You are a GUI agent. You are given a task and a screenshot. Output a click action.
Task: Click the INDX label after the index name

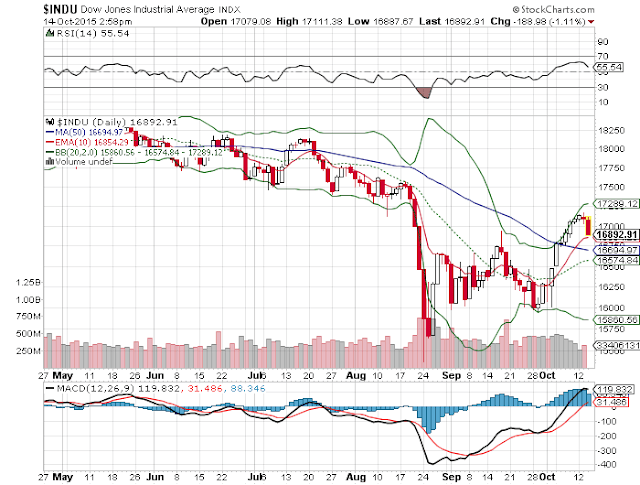point(229,9)
